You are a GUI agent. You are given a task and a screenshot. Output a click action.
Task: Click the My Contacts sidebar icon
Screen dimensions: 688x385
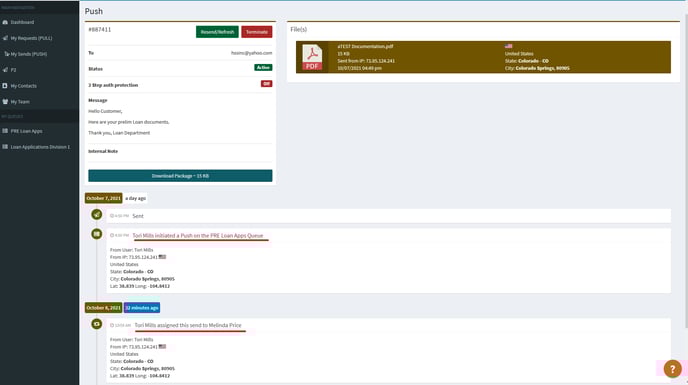(5, 86)
